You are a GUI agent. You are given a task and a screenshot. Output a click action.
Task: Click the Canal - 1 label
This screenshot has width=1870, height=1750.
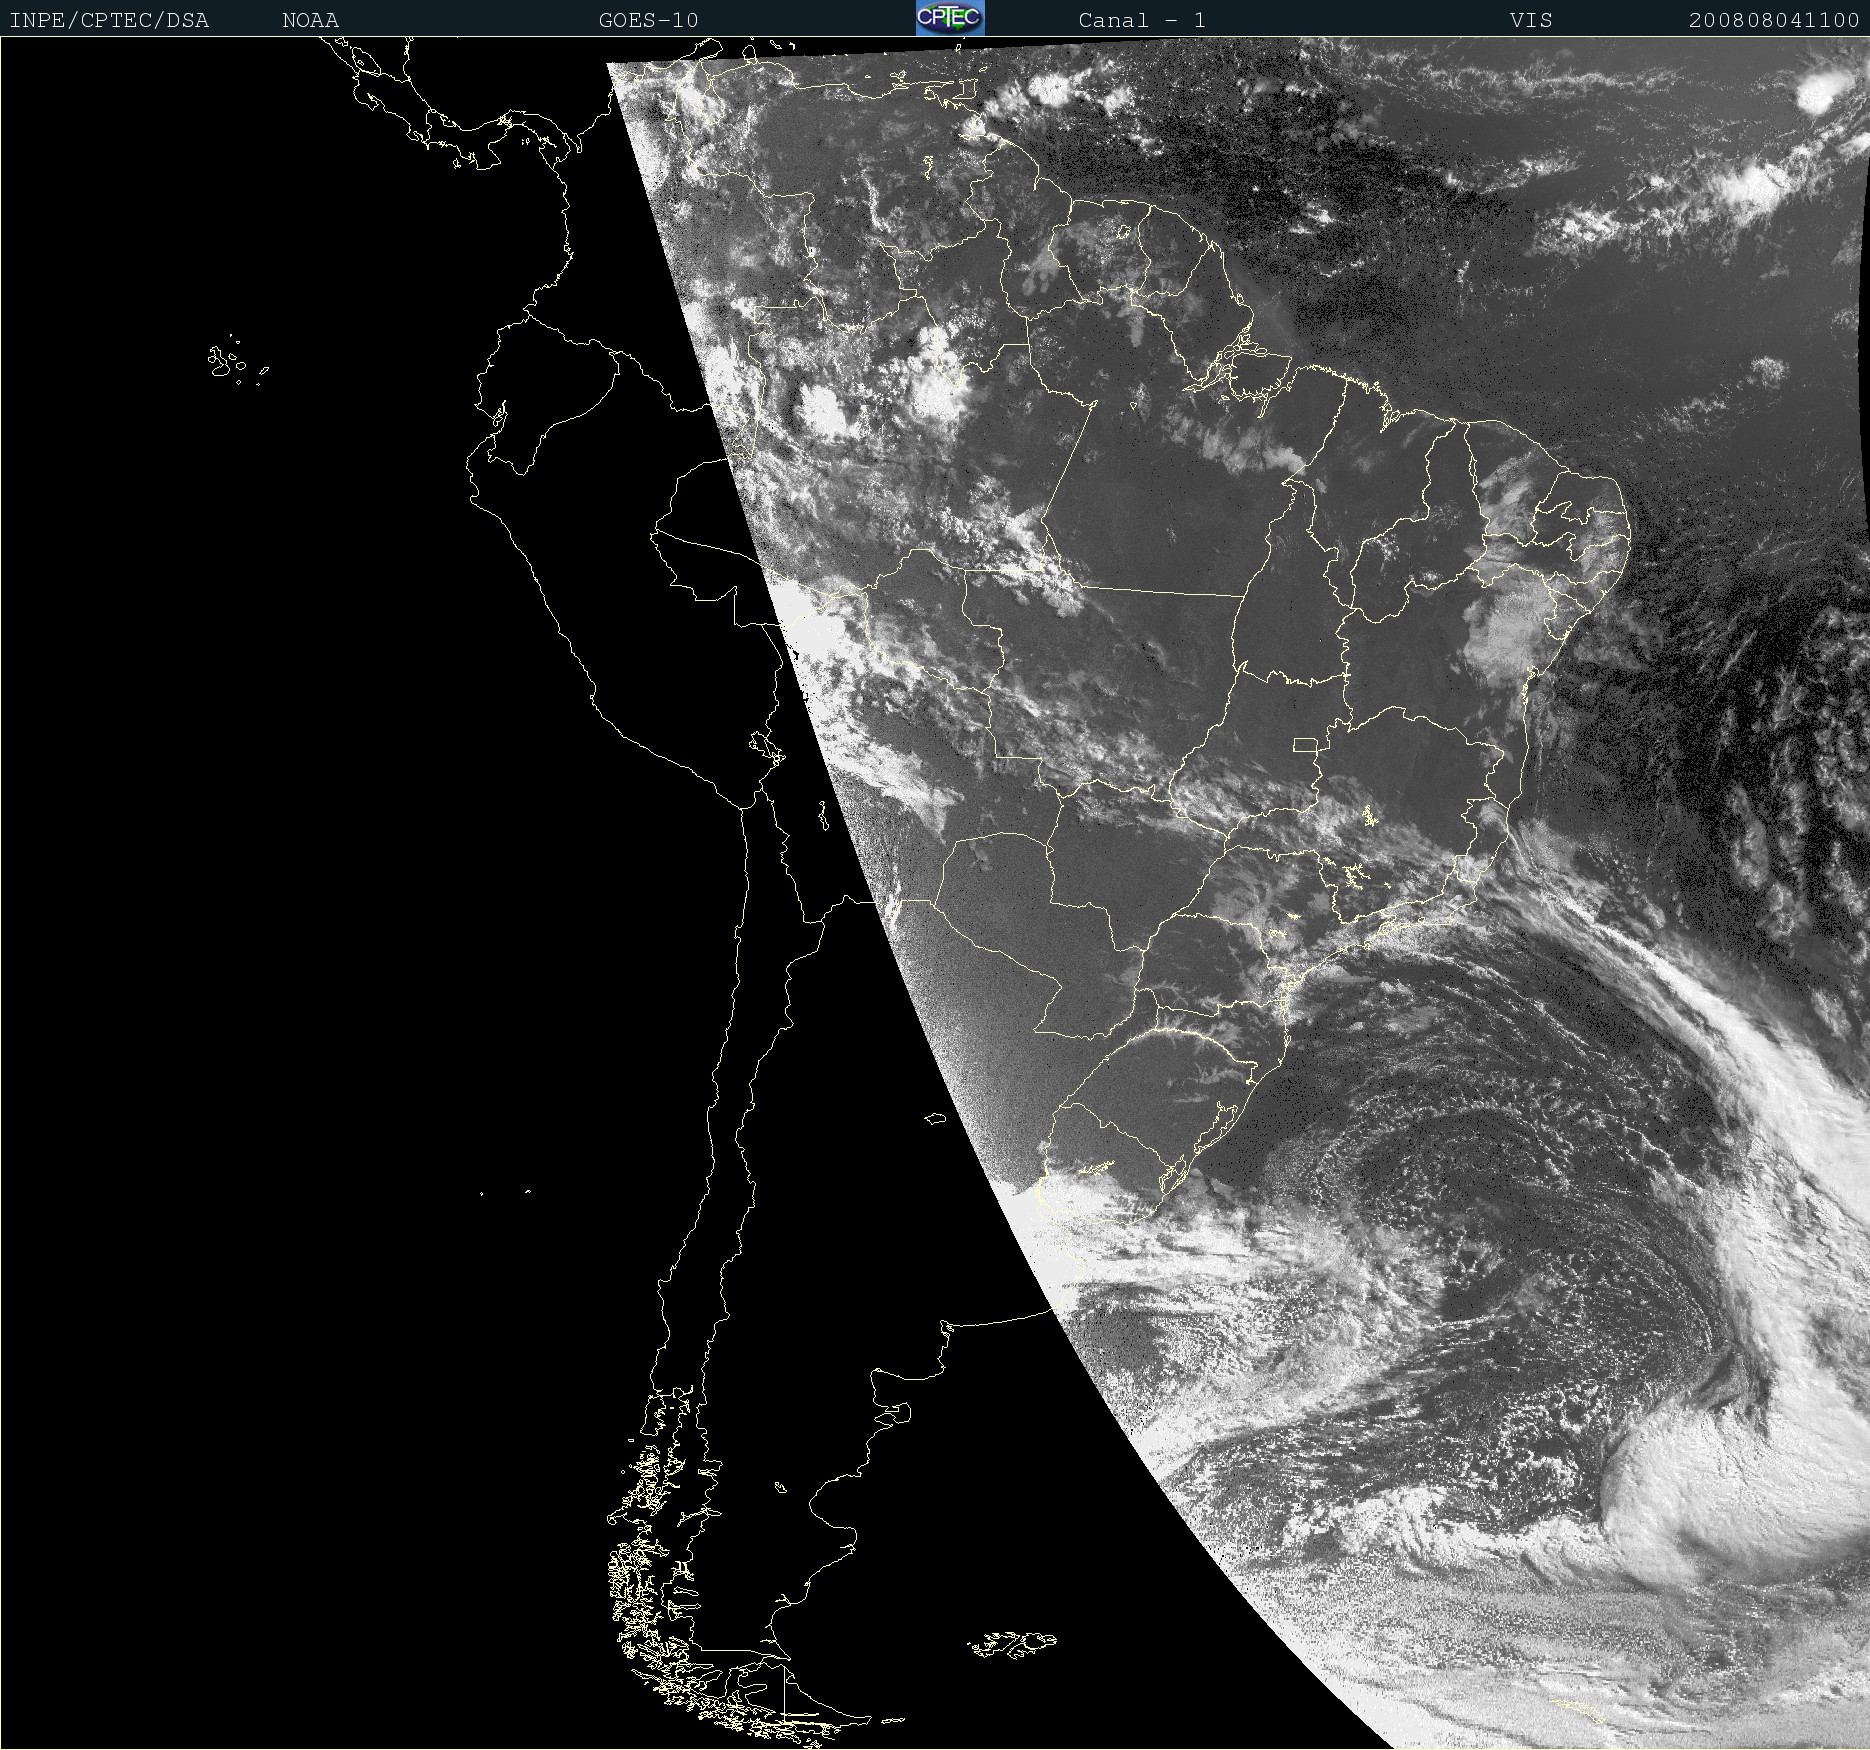pos(1142,20)
